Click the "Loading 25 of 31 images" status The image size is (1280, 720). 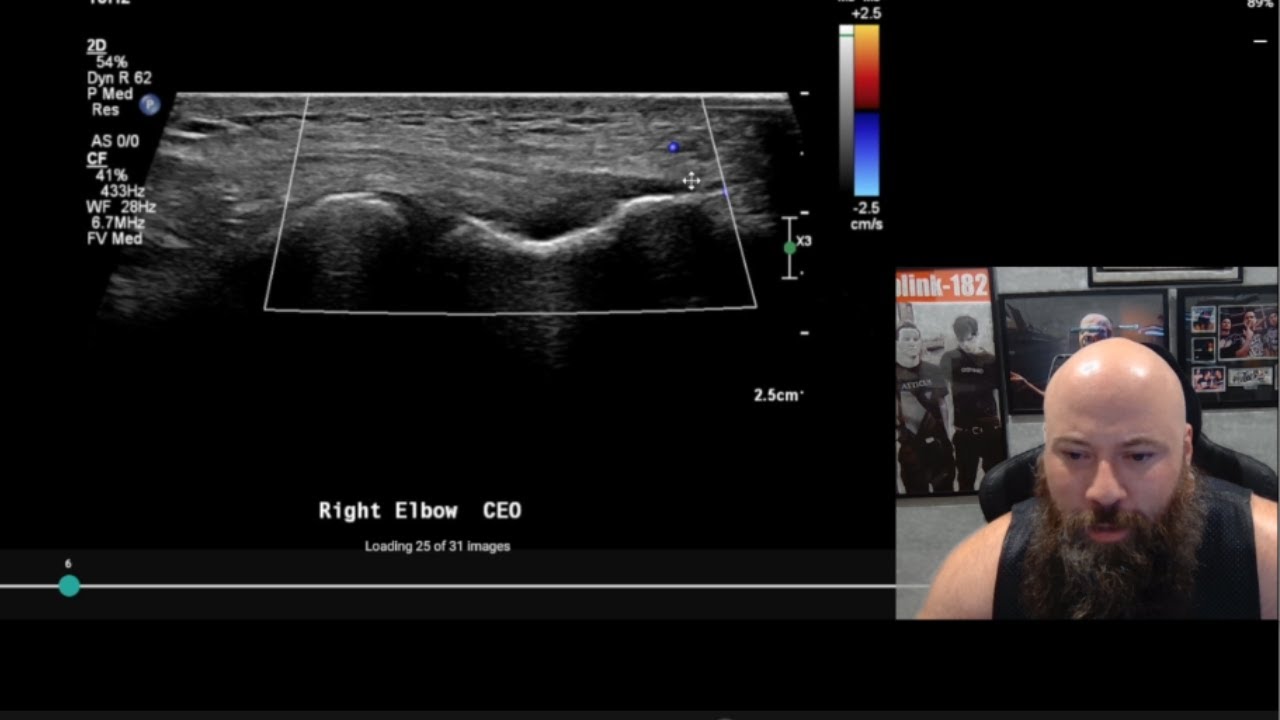point(437,546)
